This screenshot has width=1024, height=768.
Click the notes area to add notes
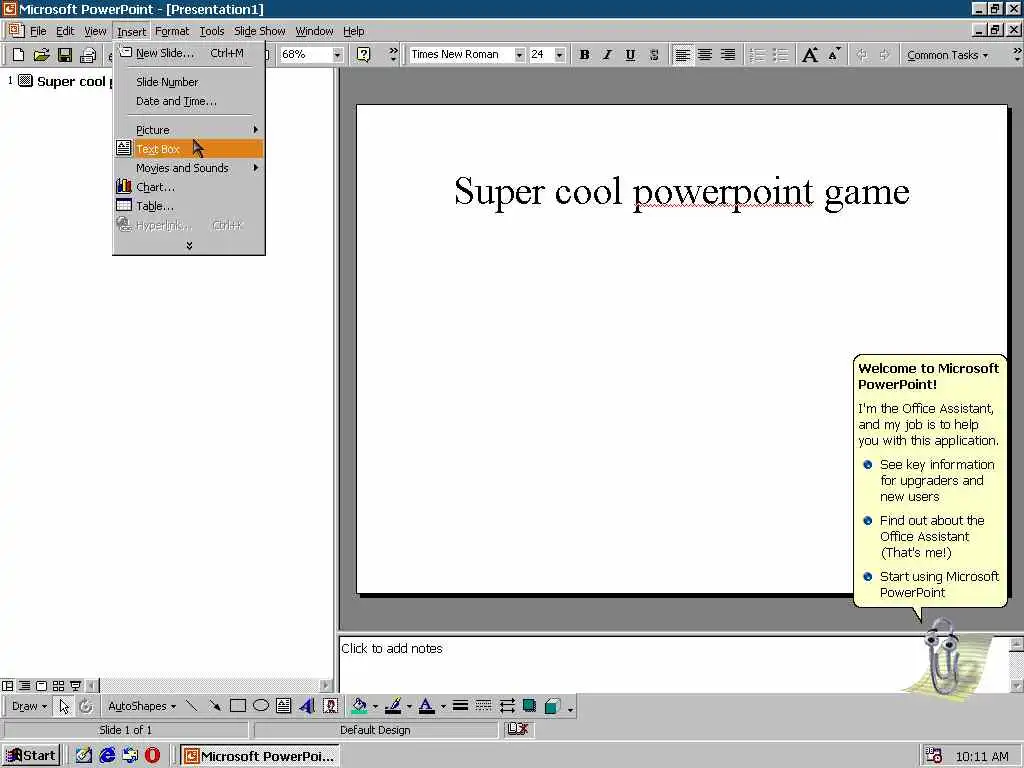pyautogui.click(x=673, y=664)
